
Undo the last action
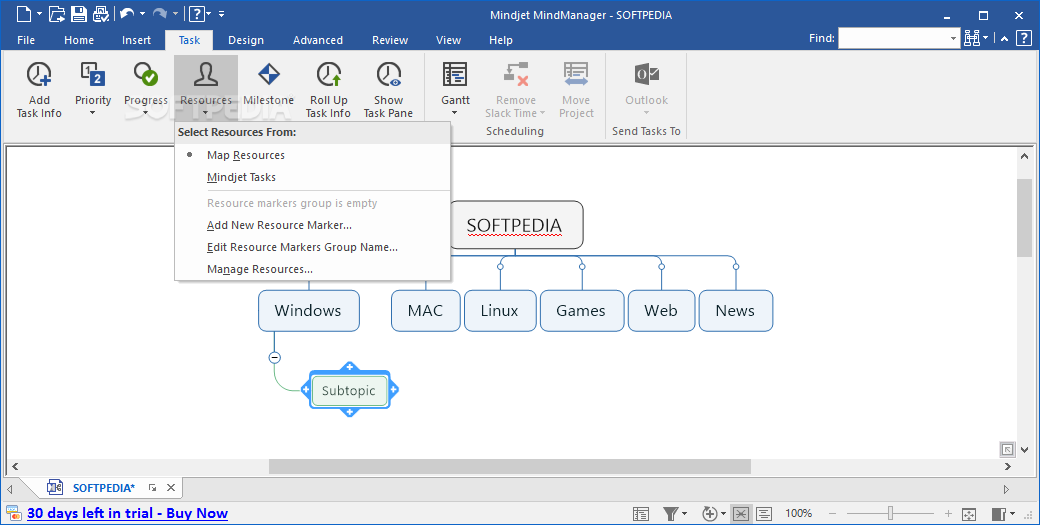(x=127, y=13)
